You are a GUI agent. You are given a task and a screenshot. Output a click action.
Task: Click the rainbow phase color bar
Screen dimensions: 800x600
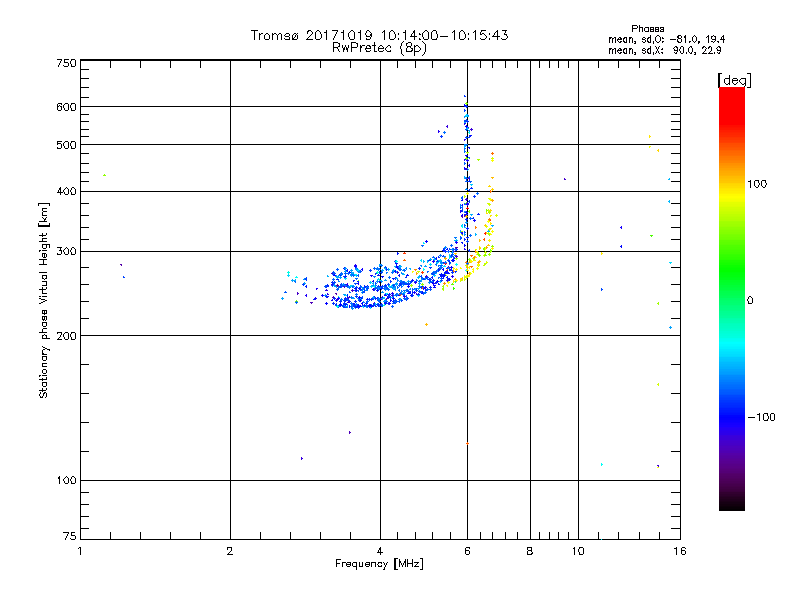tap(732, 298)
